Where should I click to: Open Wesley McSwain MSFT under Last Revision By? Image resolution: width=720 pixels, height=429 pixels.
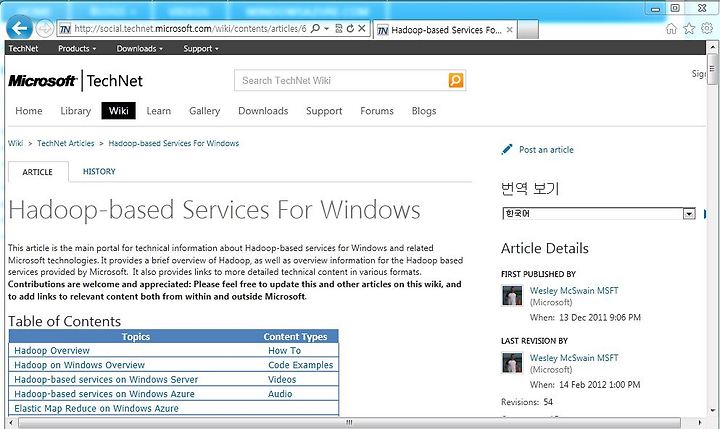pos(574,357)
